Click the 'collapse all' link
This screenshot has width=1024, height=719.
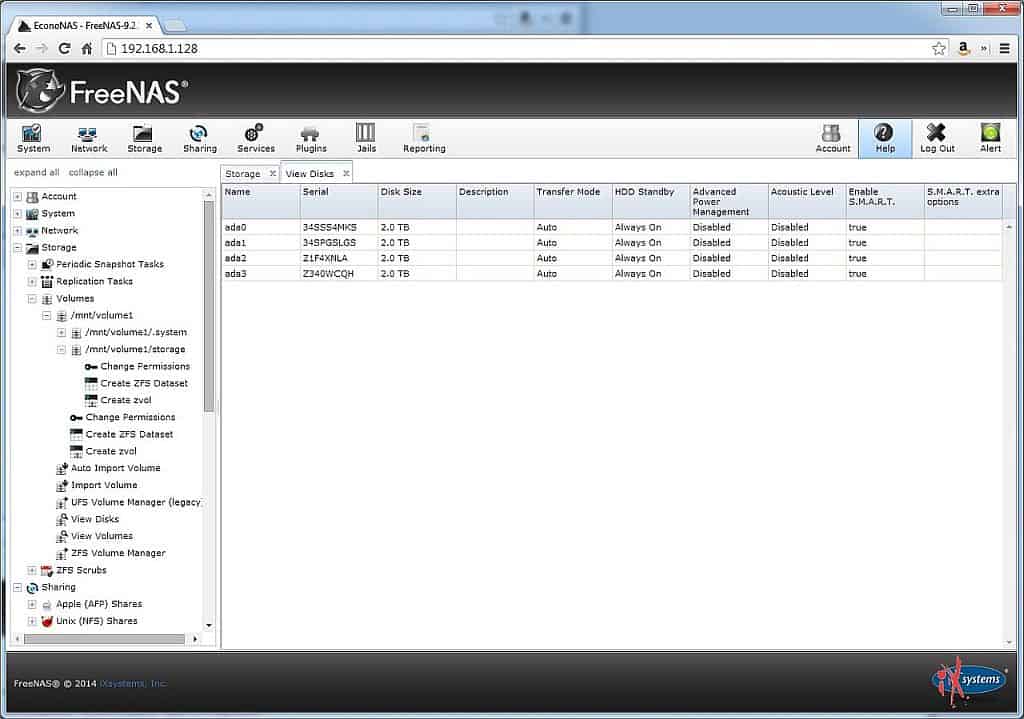(93, 172)
